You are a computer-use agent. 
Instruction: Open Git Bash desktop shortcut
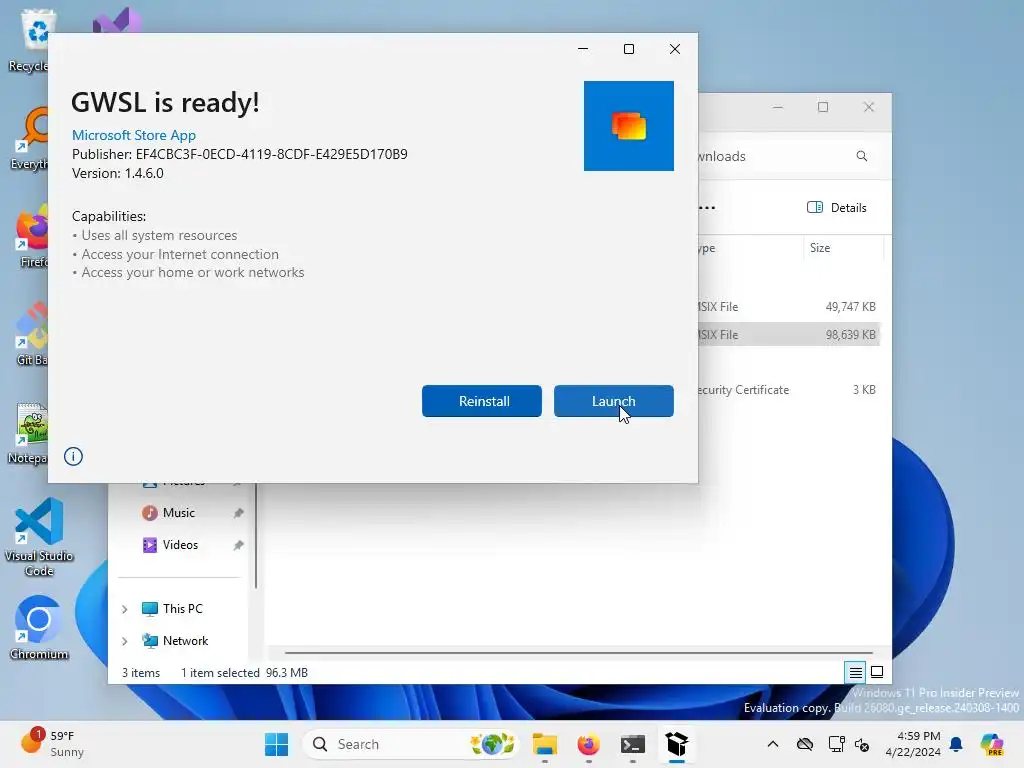[30, 334]
